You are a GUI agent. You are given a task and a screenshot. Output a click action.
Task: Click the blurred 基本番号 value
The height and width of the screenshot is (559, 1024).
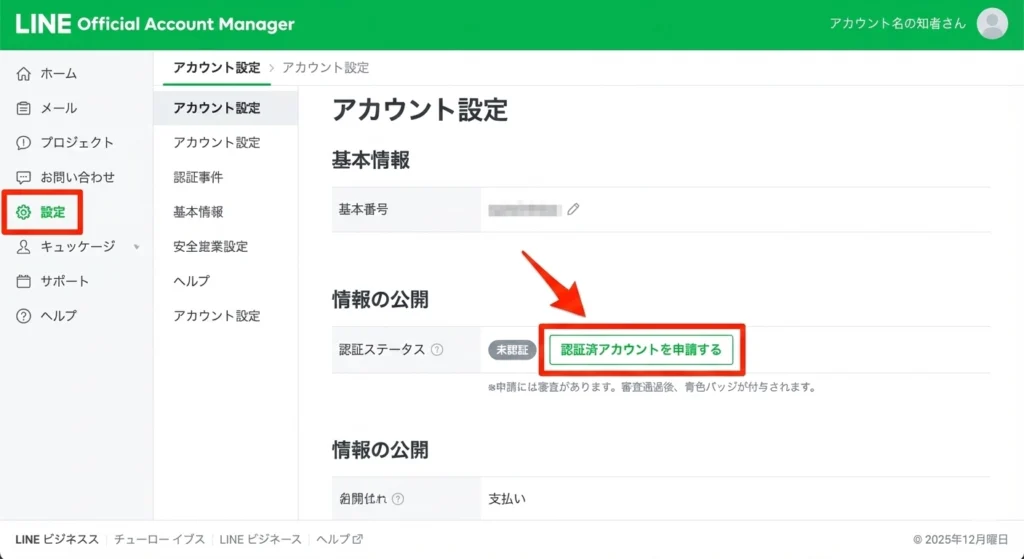pos(525,210)
